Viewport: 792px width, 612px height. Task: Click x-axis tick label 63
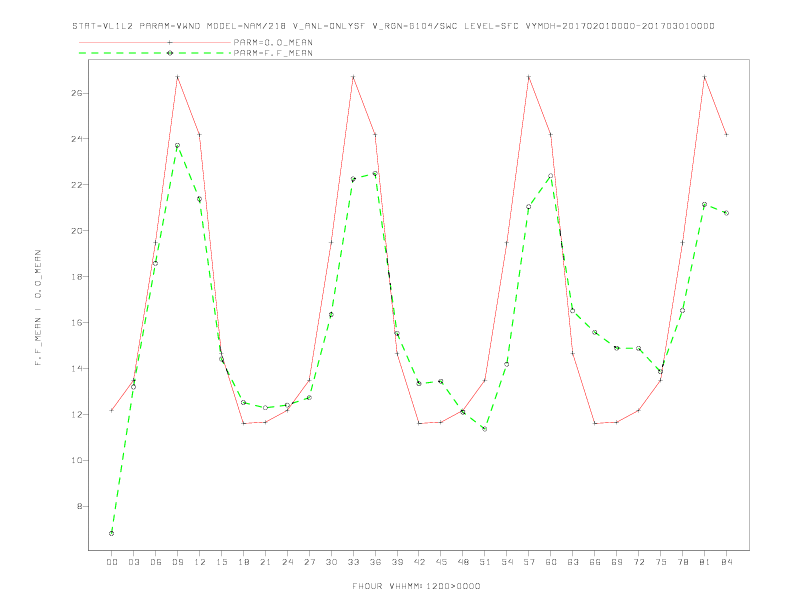point(573,562)
